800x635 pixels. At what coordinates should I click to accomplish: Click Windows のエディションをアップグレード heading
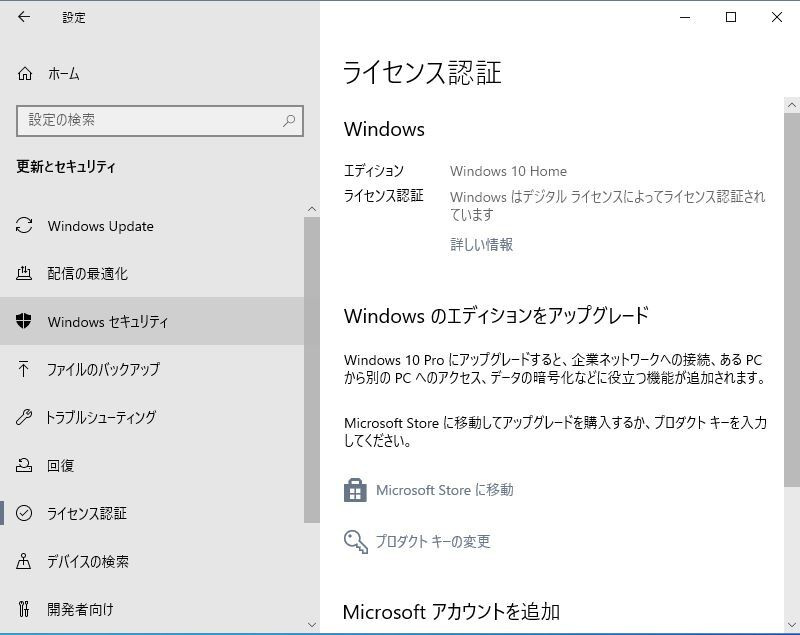pos(496,316)
